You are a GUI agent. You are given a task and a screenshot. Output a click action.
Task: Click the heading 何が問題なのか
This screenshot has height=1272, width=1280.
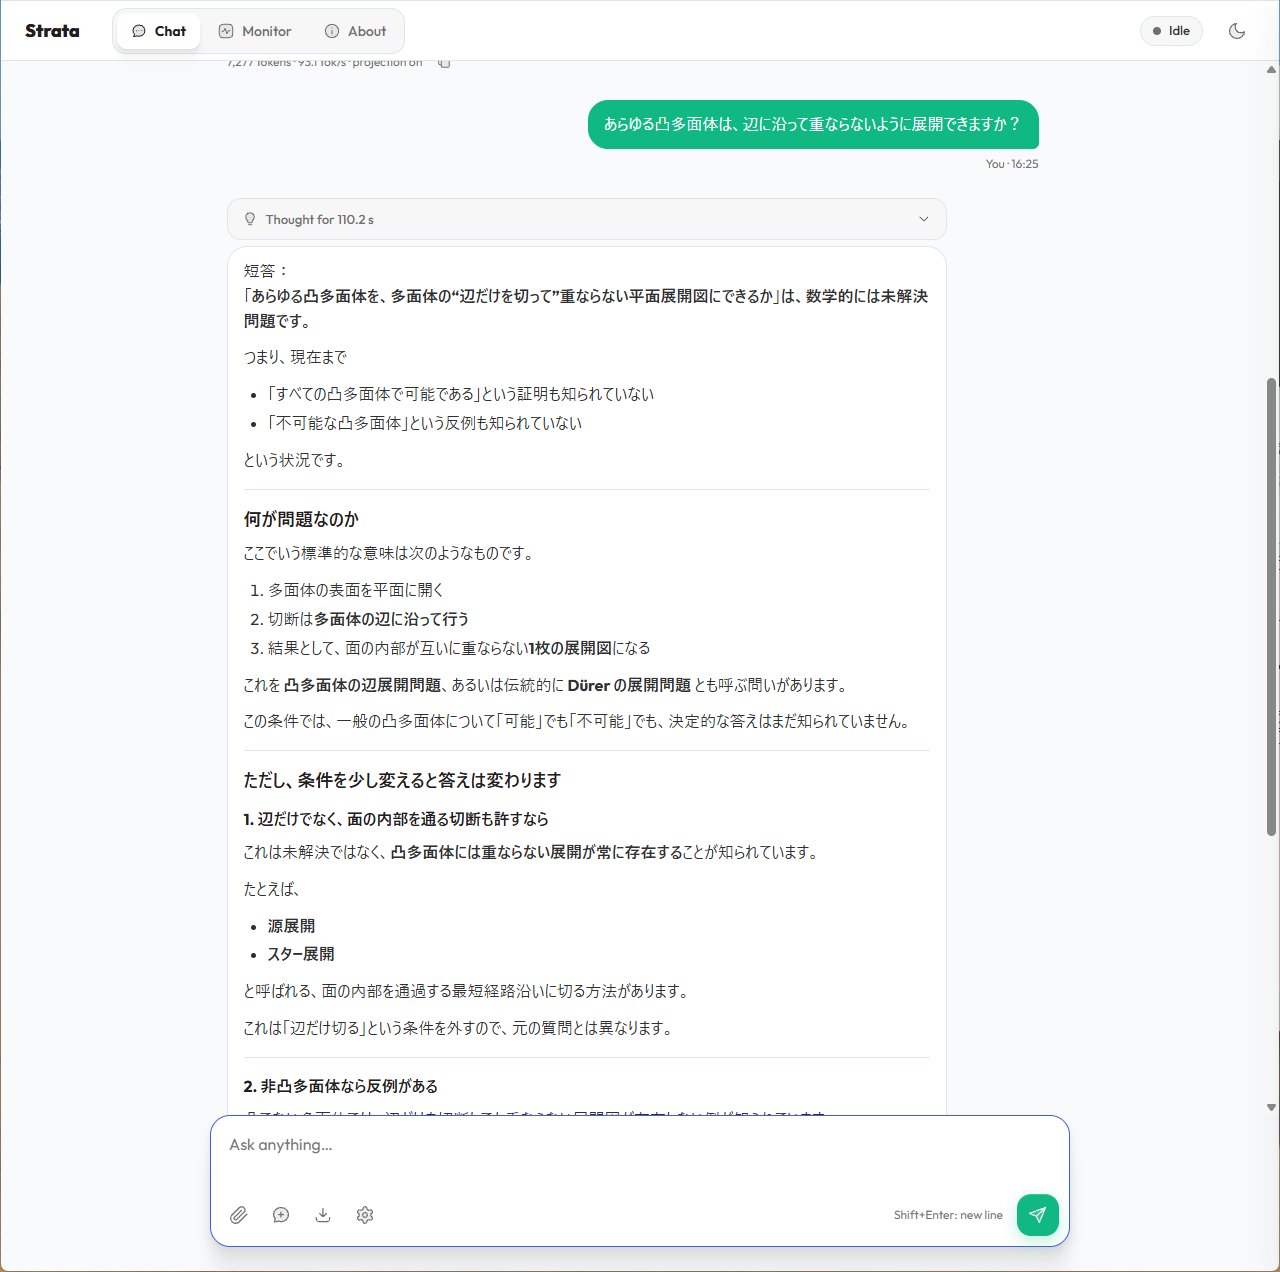[301, 519]
